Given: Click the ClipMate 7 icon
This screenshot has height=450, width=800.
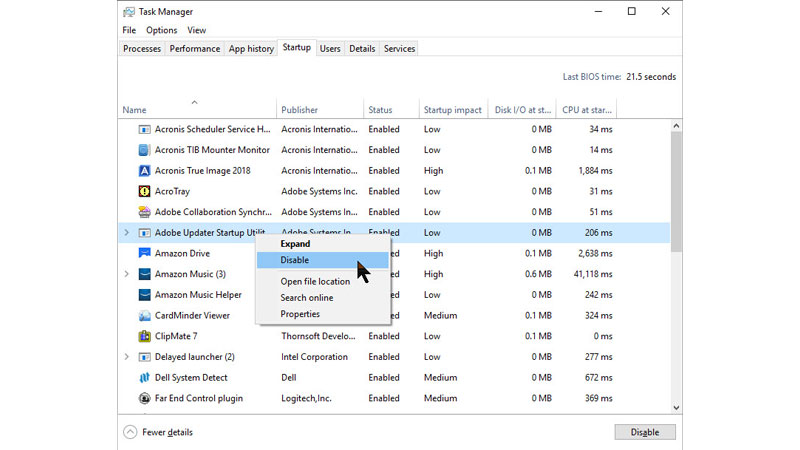Looking at the screenshot, I should tap(144, 336).
